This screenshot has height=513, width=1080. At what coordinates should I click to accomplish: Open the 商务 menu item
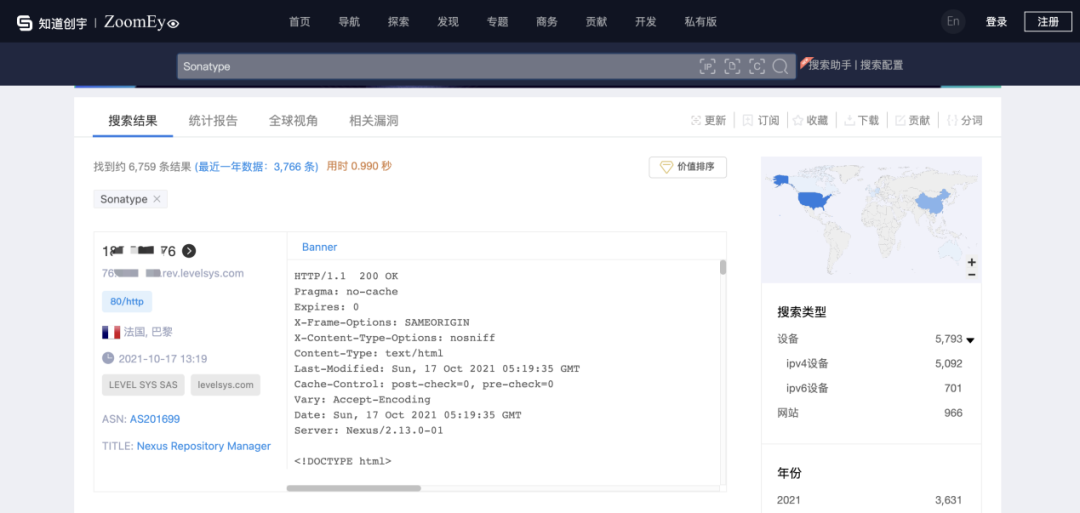pyautogui.click(x=547, y=22)
